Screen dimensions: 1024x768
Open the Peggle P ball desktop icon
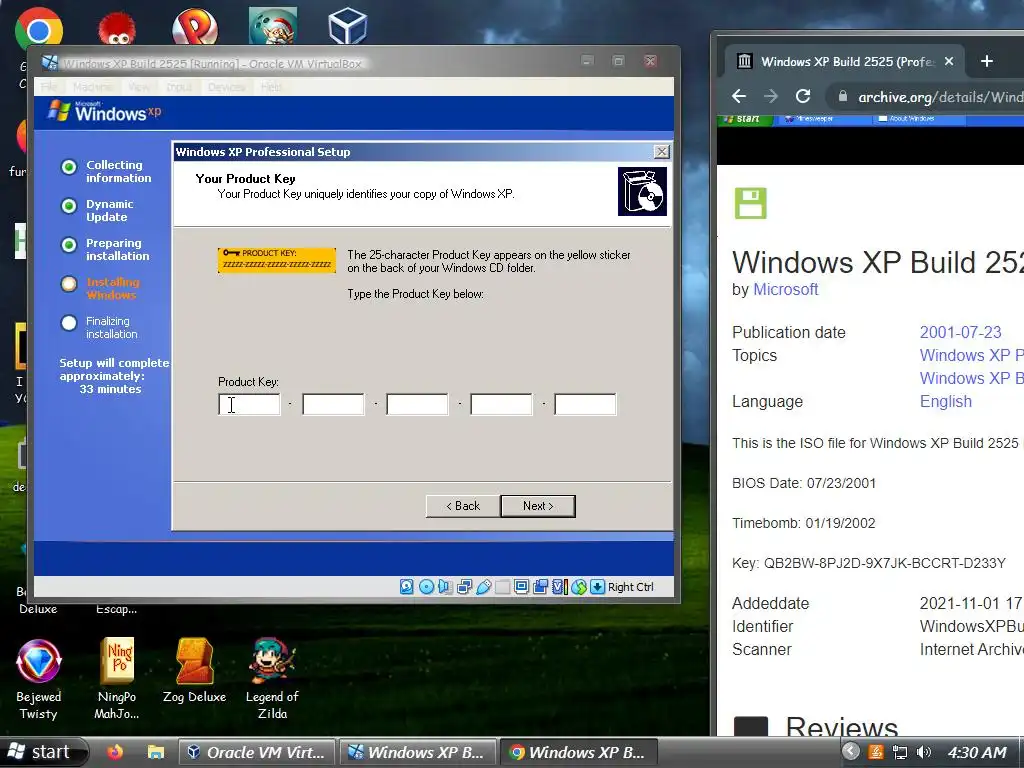[x=195, y=27]
